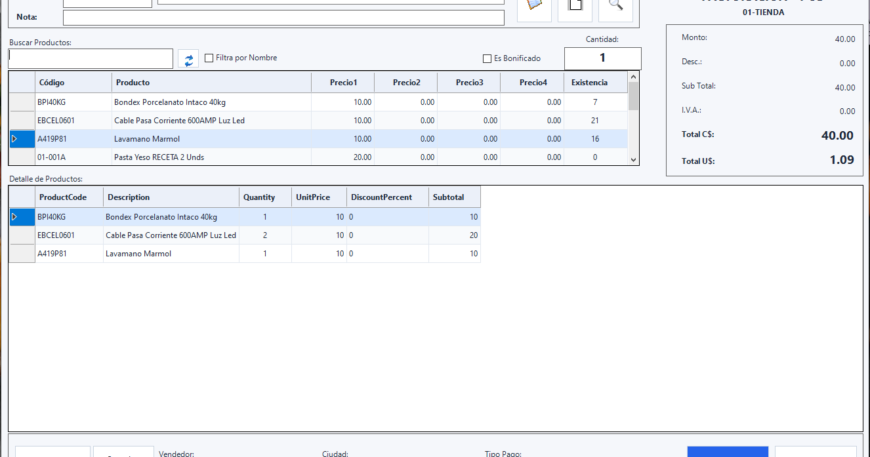Click quantity 2 in detail grid
The height and width of the screenshot is (457, 870).
(265, 235)
